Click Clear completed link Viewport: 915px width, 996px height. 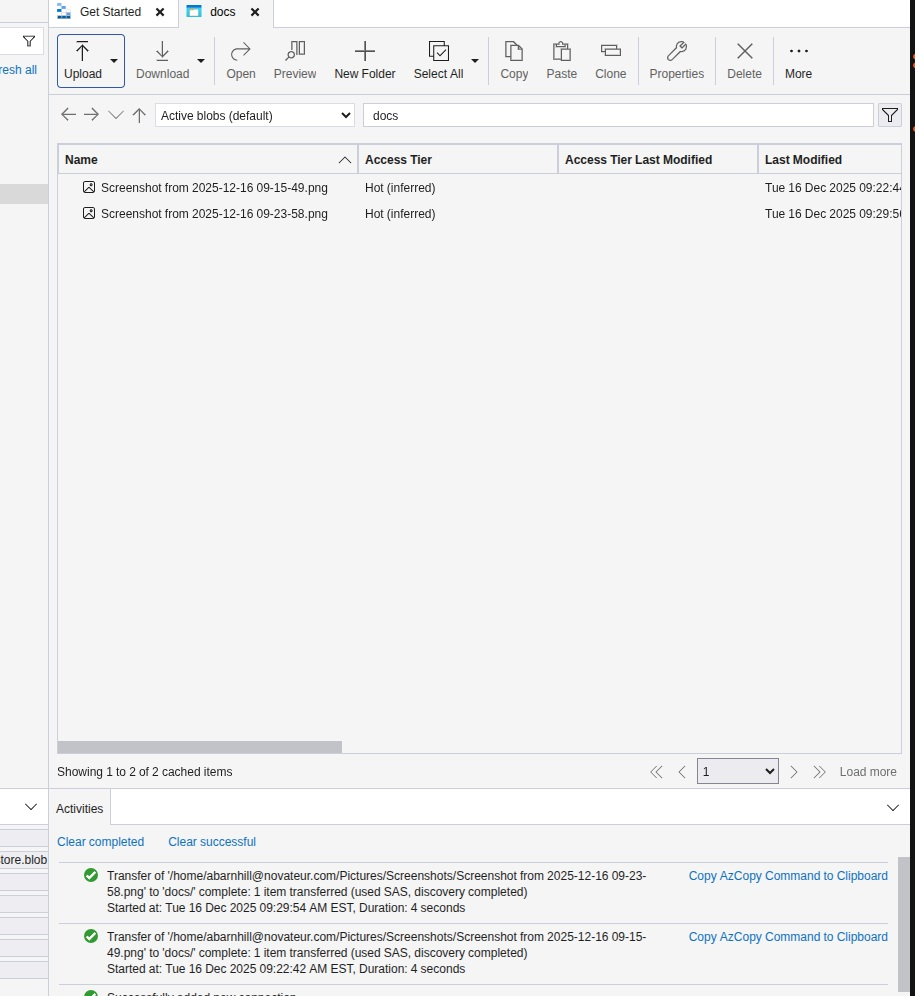[x=100, y=842]
